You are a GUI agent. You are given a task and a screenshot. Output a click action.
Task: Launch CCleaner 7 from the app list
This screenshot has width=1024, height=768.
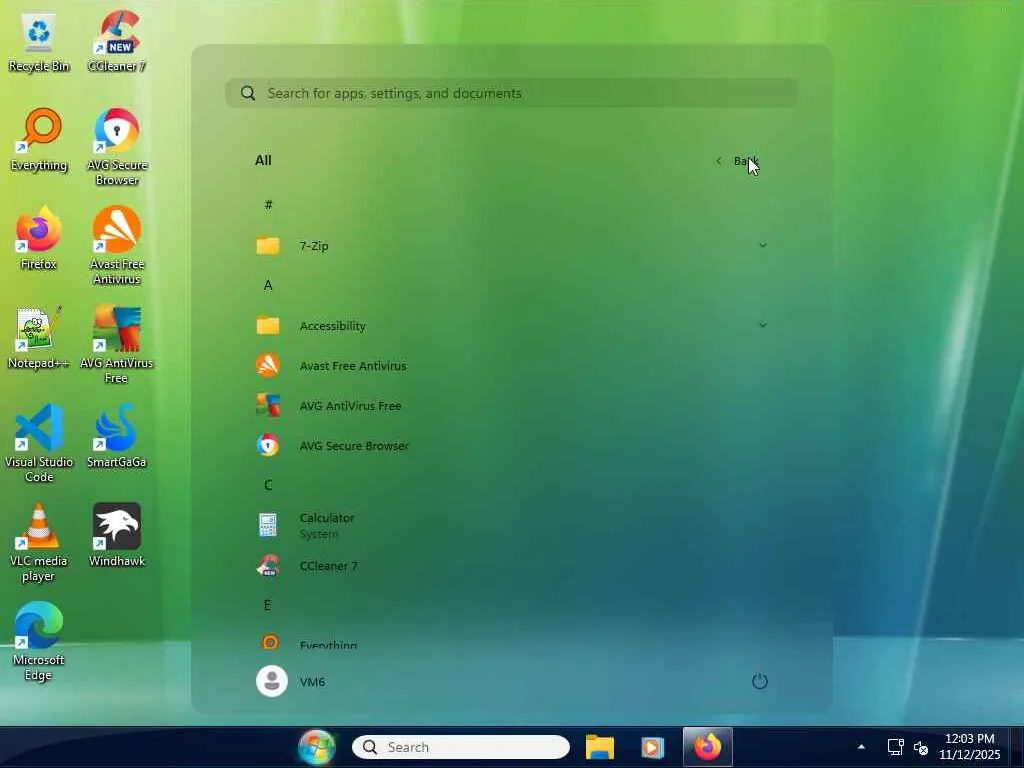click(x=511, y=566)
